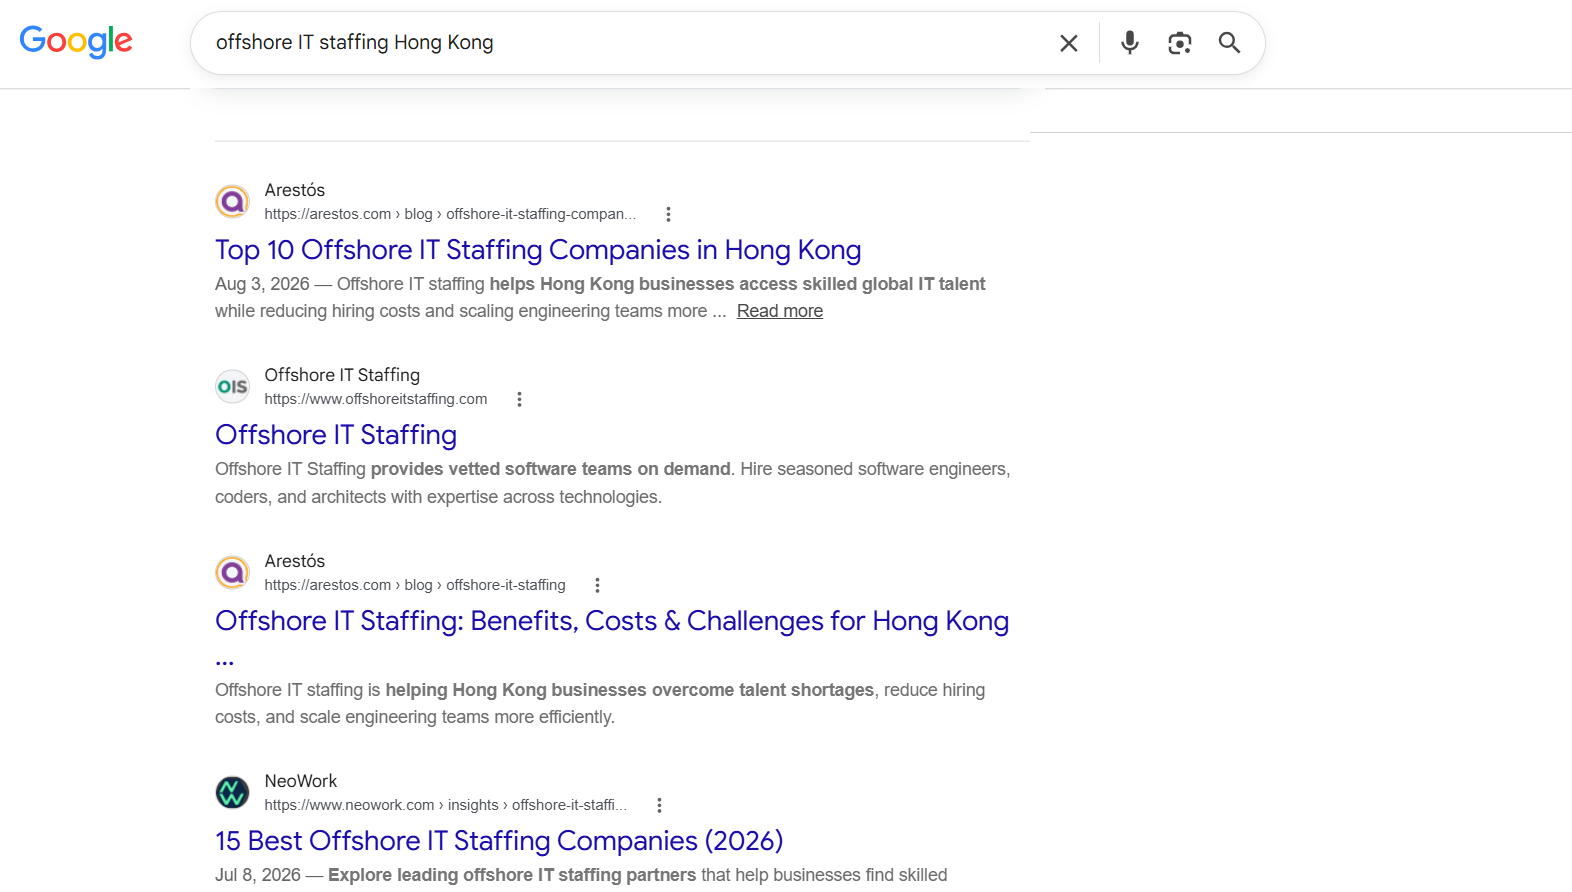Open more options for NeoWork result
The image size is (1572, 892).
point(659,805)
